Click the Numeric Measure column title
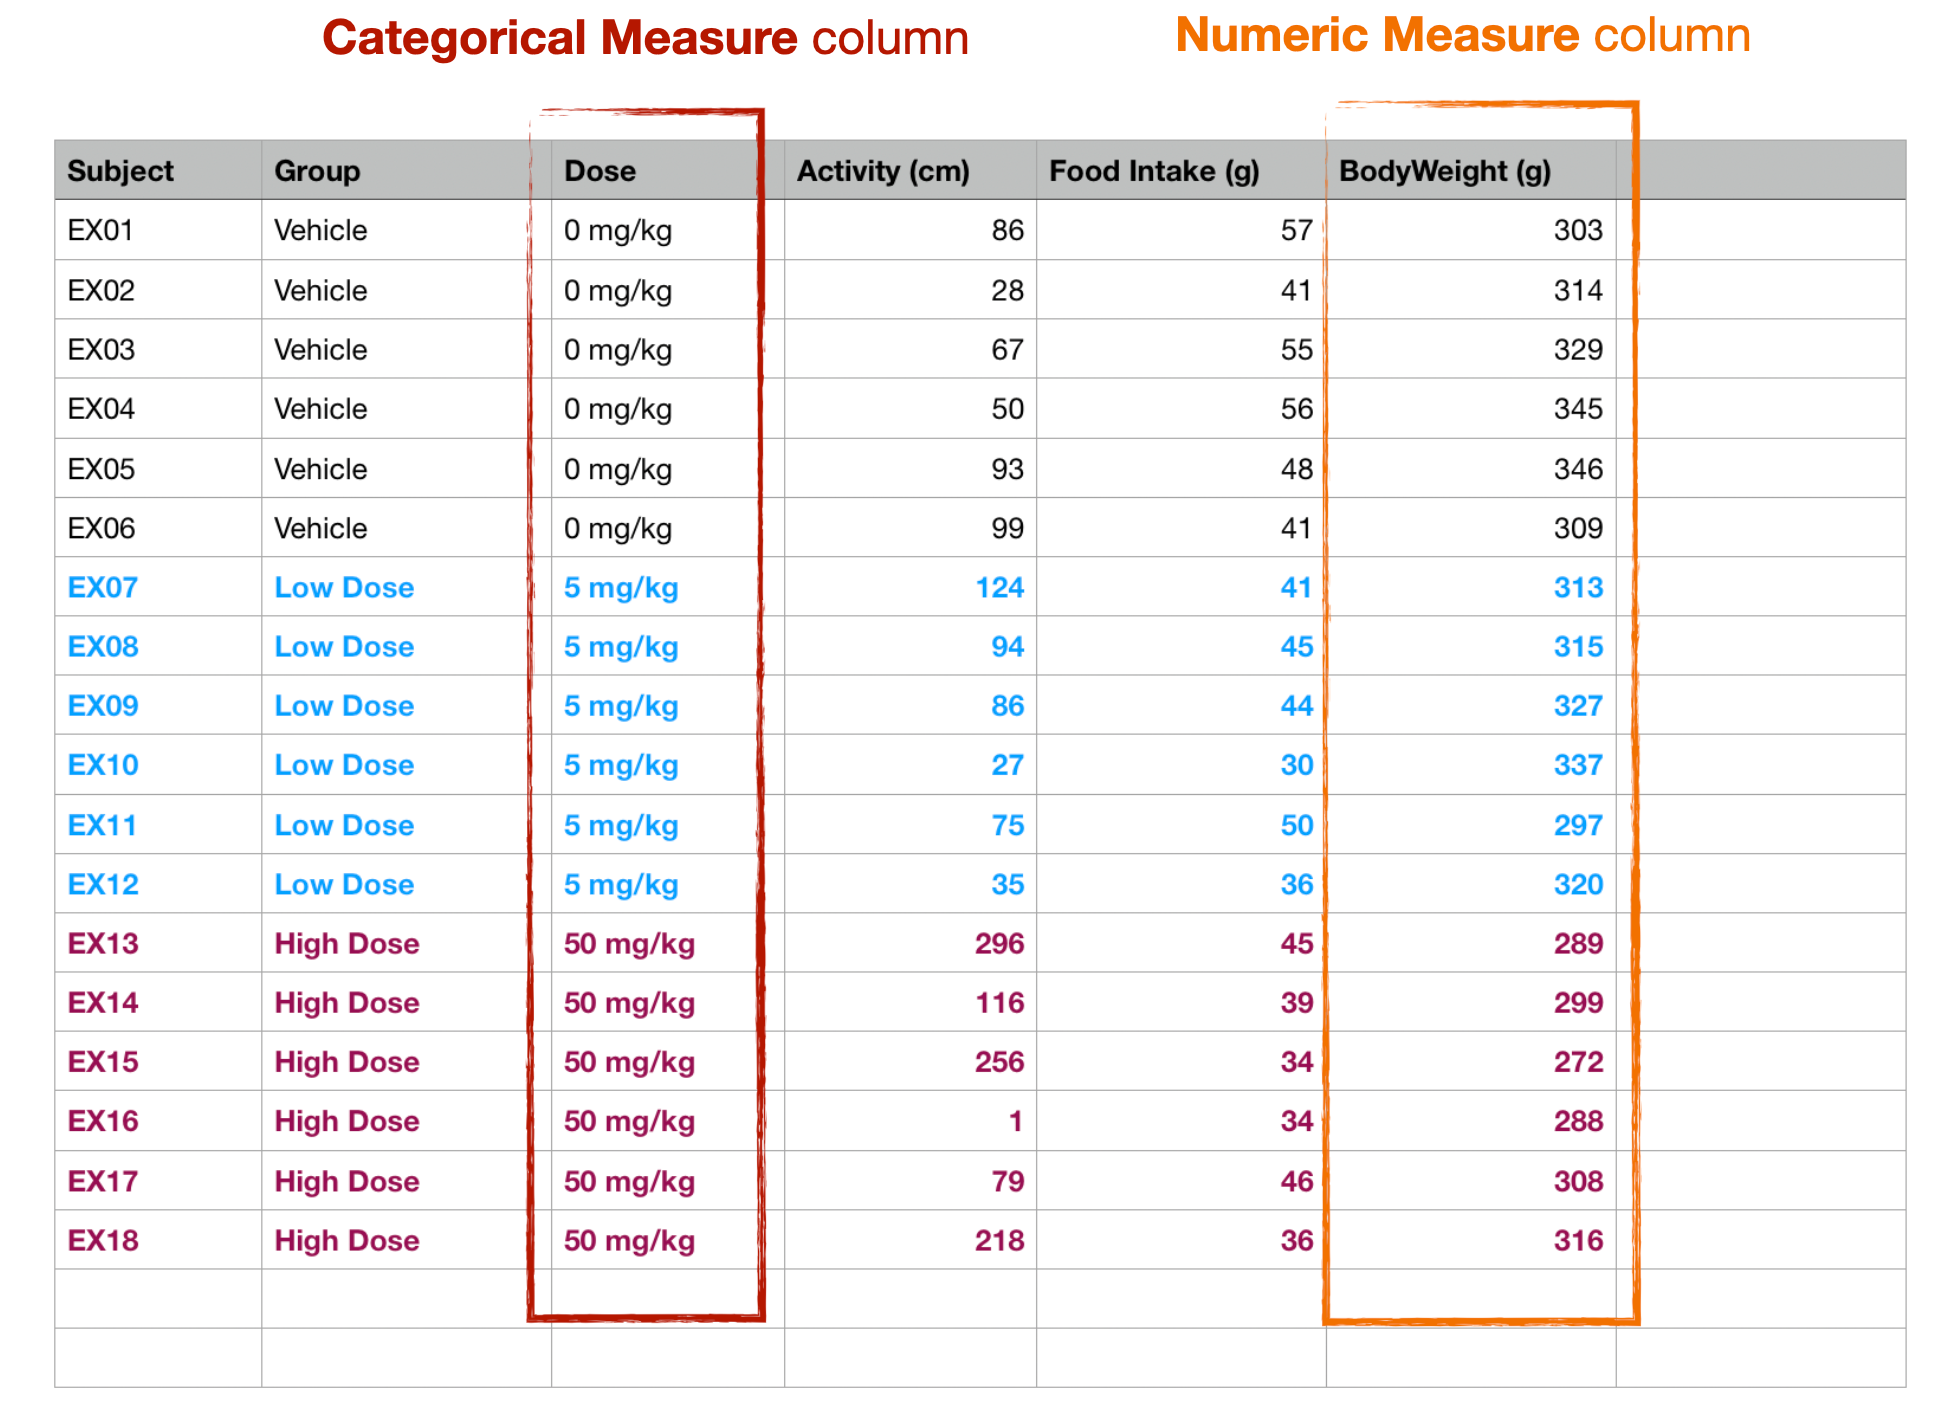This screenshot has height=1402, width=1950. click(x=1463, y=36)
